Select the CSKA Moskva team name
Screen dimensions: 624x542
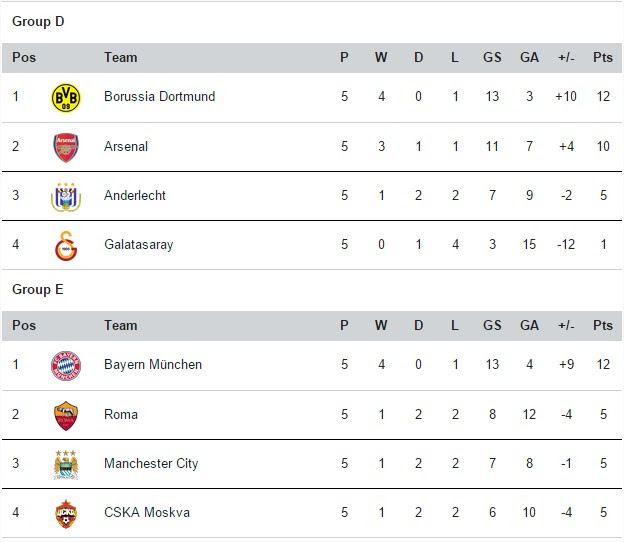(147, 513)
